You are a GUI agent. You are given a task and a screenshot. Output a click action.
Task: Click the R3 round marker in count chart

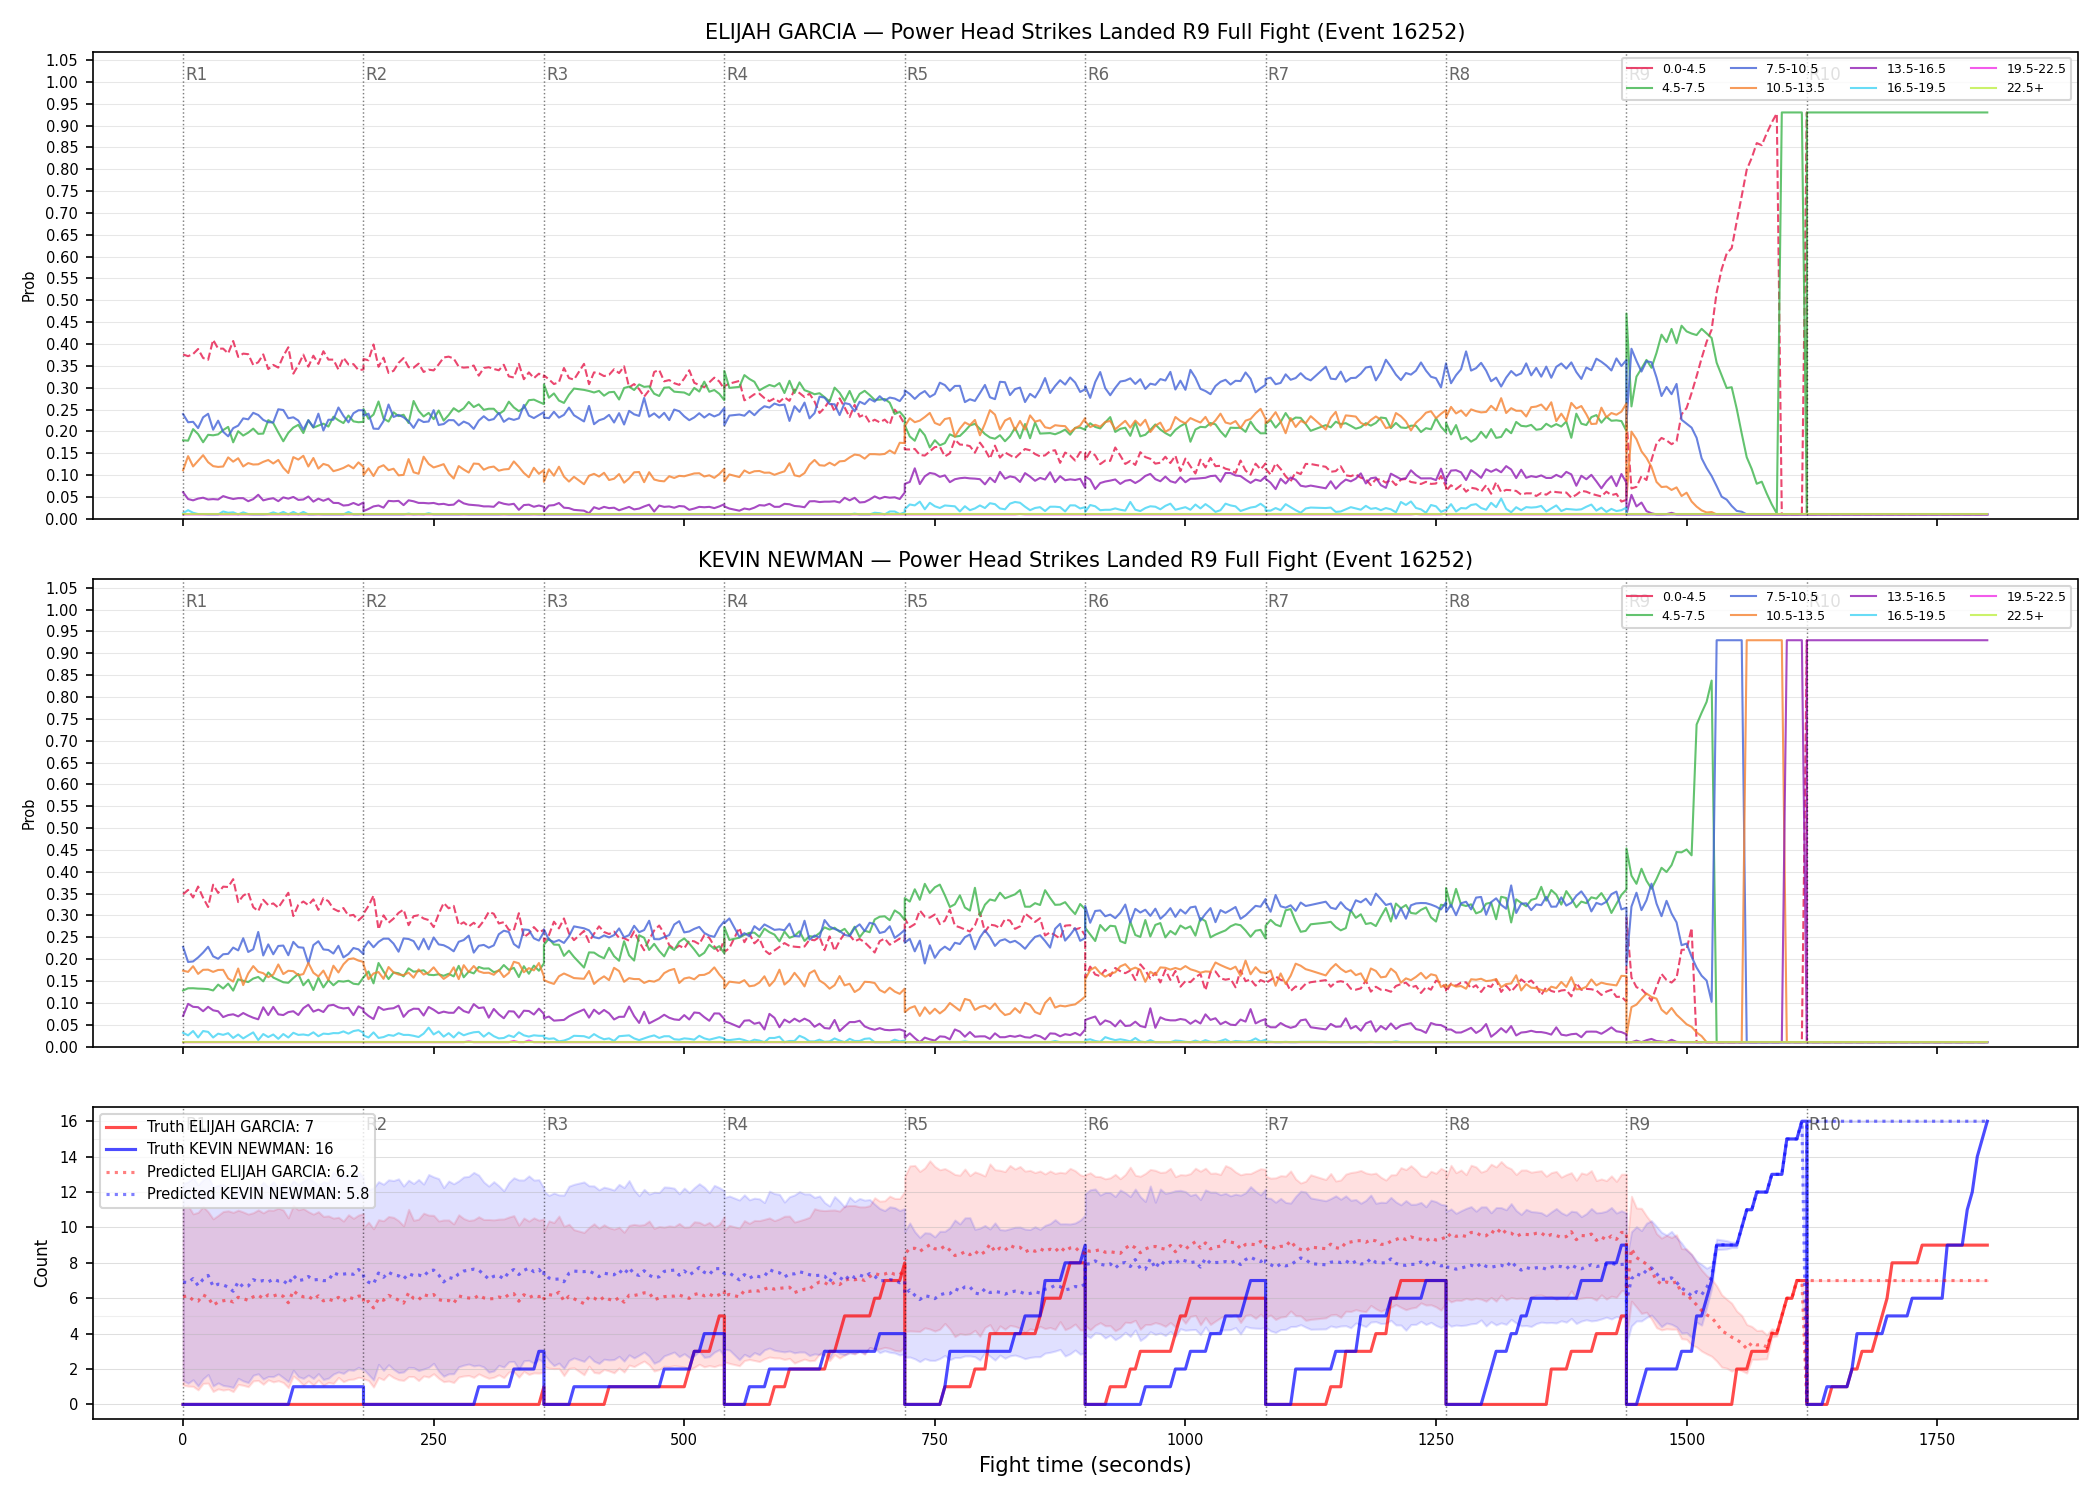[x=557, y=1124]
